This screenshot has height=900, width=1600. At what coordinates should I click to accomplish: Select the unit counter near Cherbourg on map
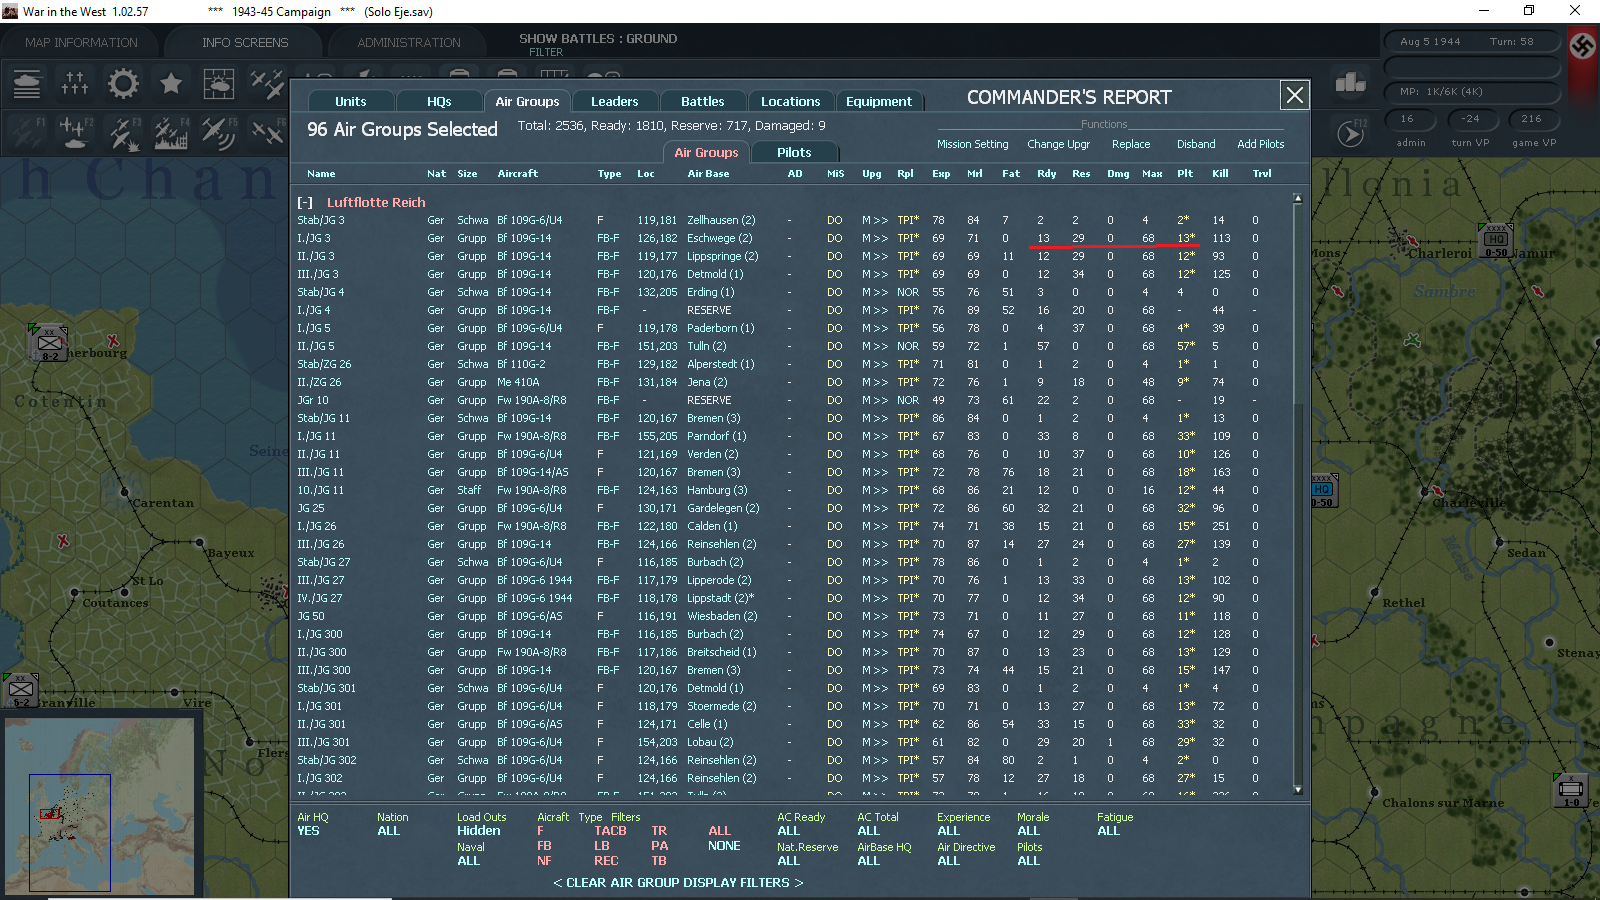pos(49,342)
